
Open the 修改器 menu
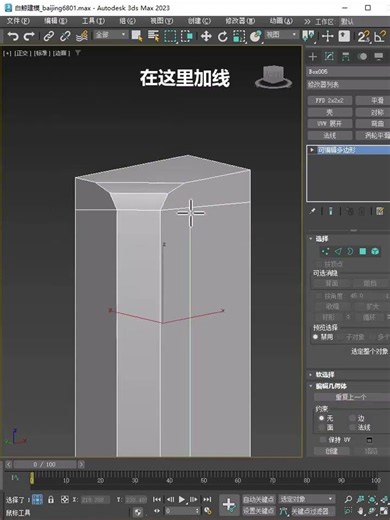tap(240, 21)
